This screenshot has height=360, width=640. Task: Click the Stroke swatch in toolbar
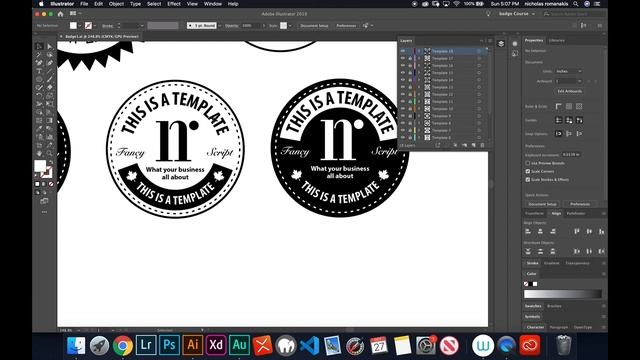[x=47, y=173]
